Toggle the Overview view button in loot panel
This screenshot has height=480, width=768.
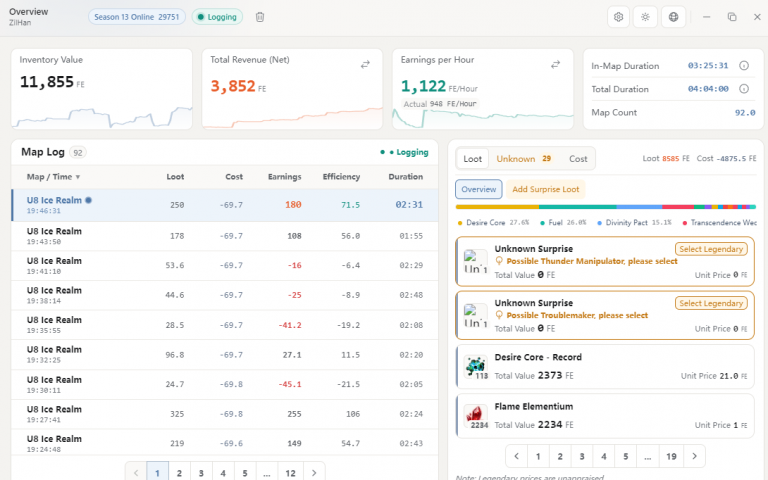click(479, 189)
